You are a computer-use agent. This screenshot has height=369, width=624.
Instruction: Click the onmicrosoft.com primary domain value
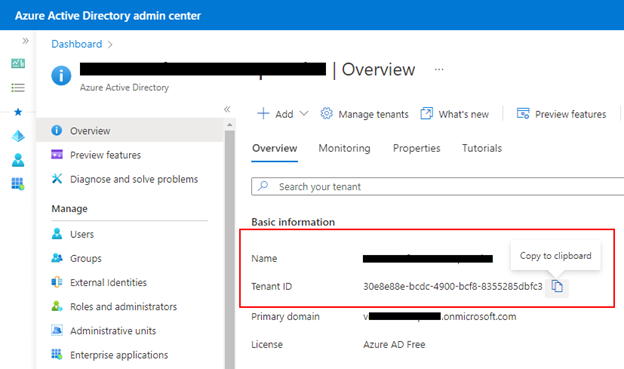[x=439, y=316]
